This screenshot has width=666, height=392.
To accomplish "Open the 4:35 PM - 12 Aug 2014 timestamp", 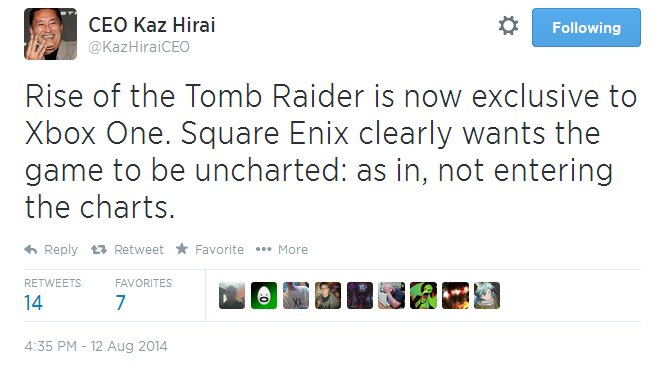I will coord(96,346).
